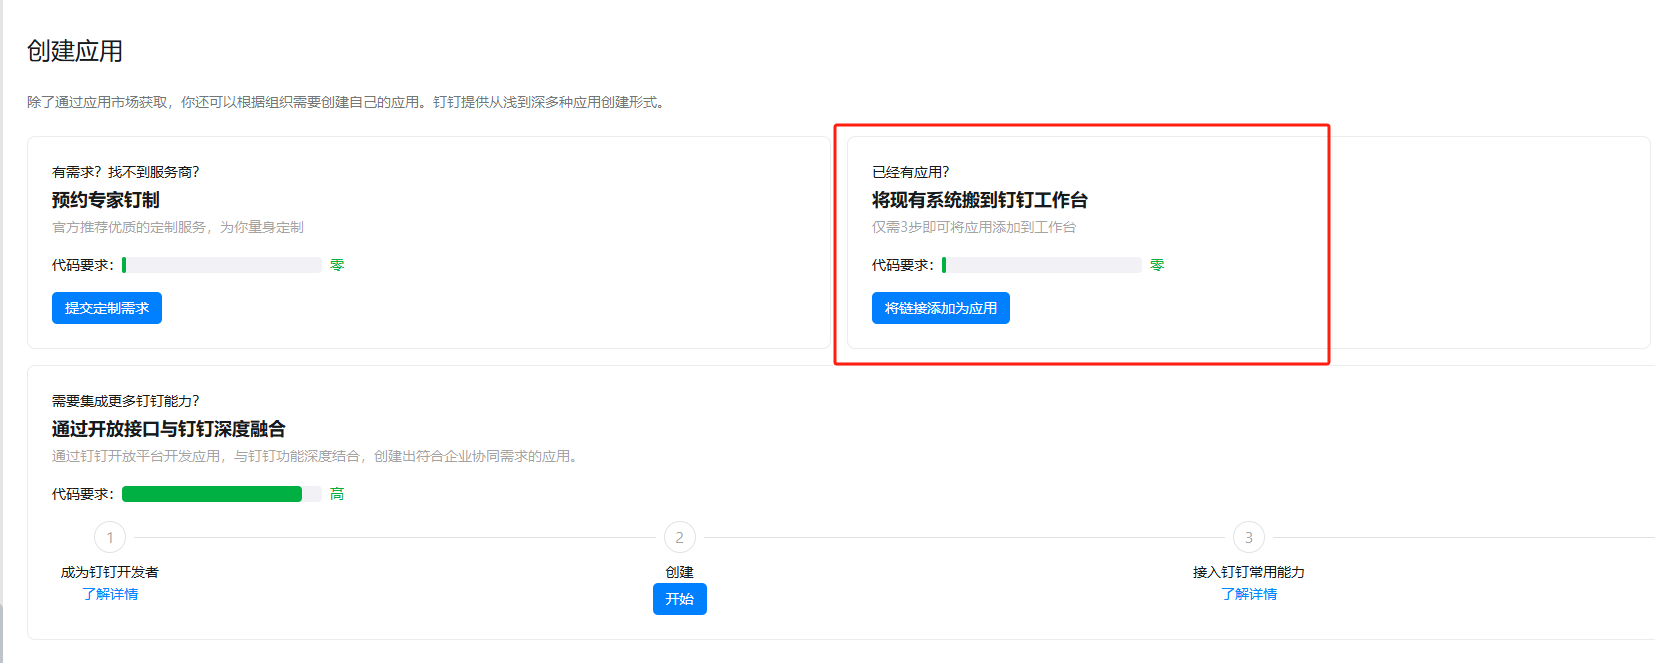Select step 3 circle in the stepper
This screenshot has height=663, width=1655.
coord(1249,537)
